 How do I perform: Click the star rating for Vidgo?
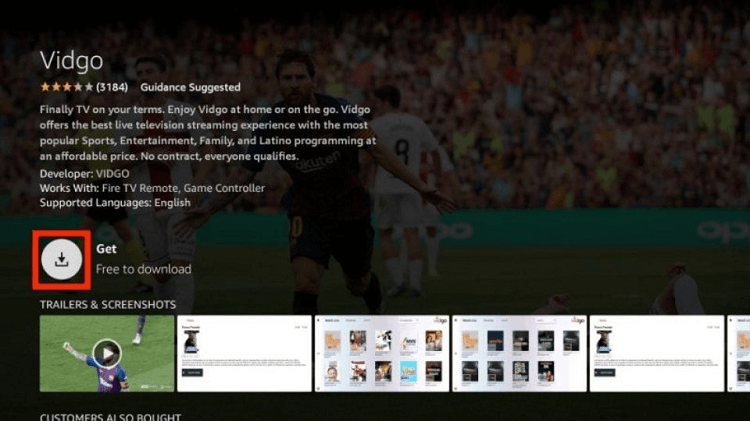coord(66,87)
